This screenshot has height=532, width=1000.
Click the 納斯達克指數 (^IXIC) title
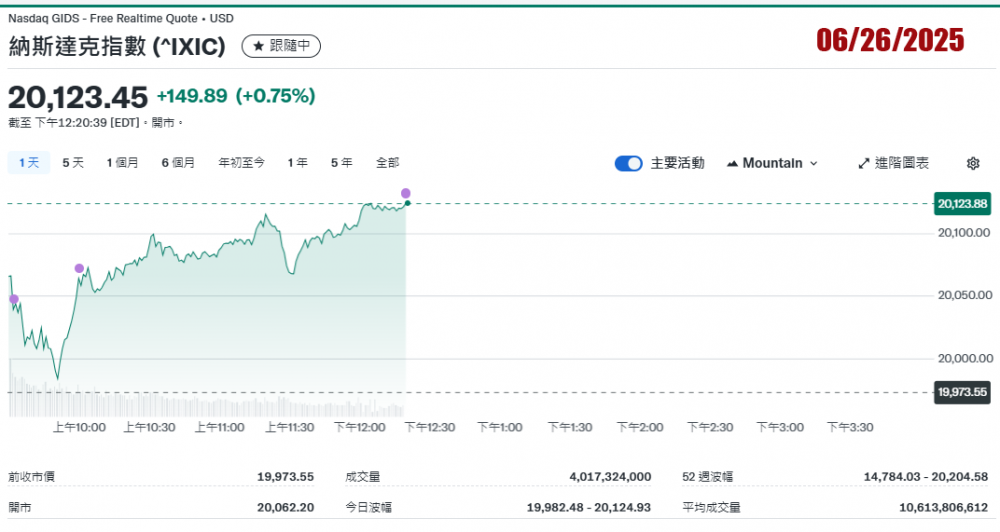click(x=117, y=46)
